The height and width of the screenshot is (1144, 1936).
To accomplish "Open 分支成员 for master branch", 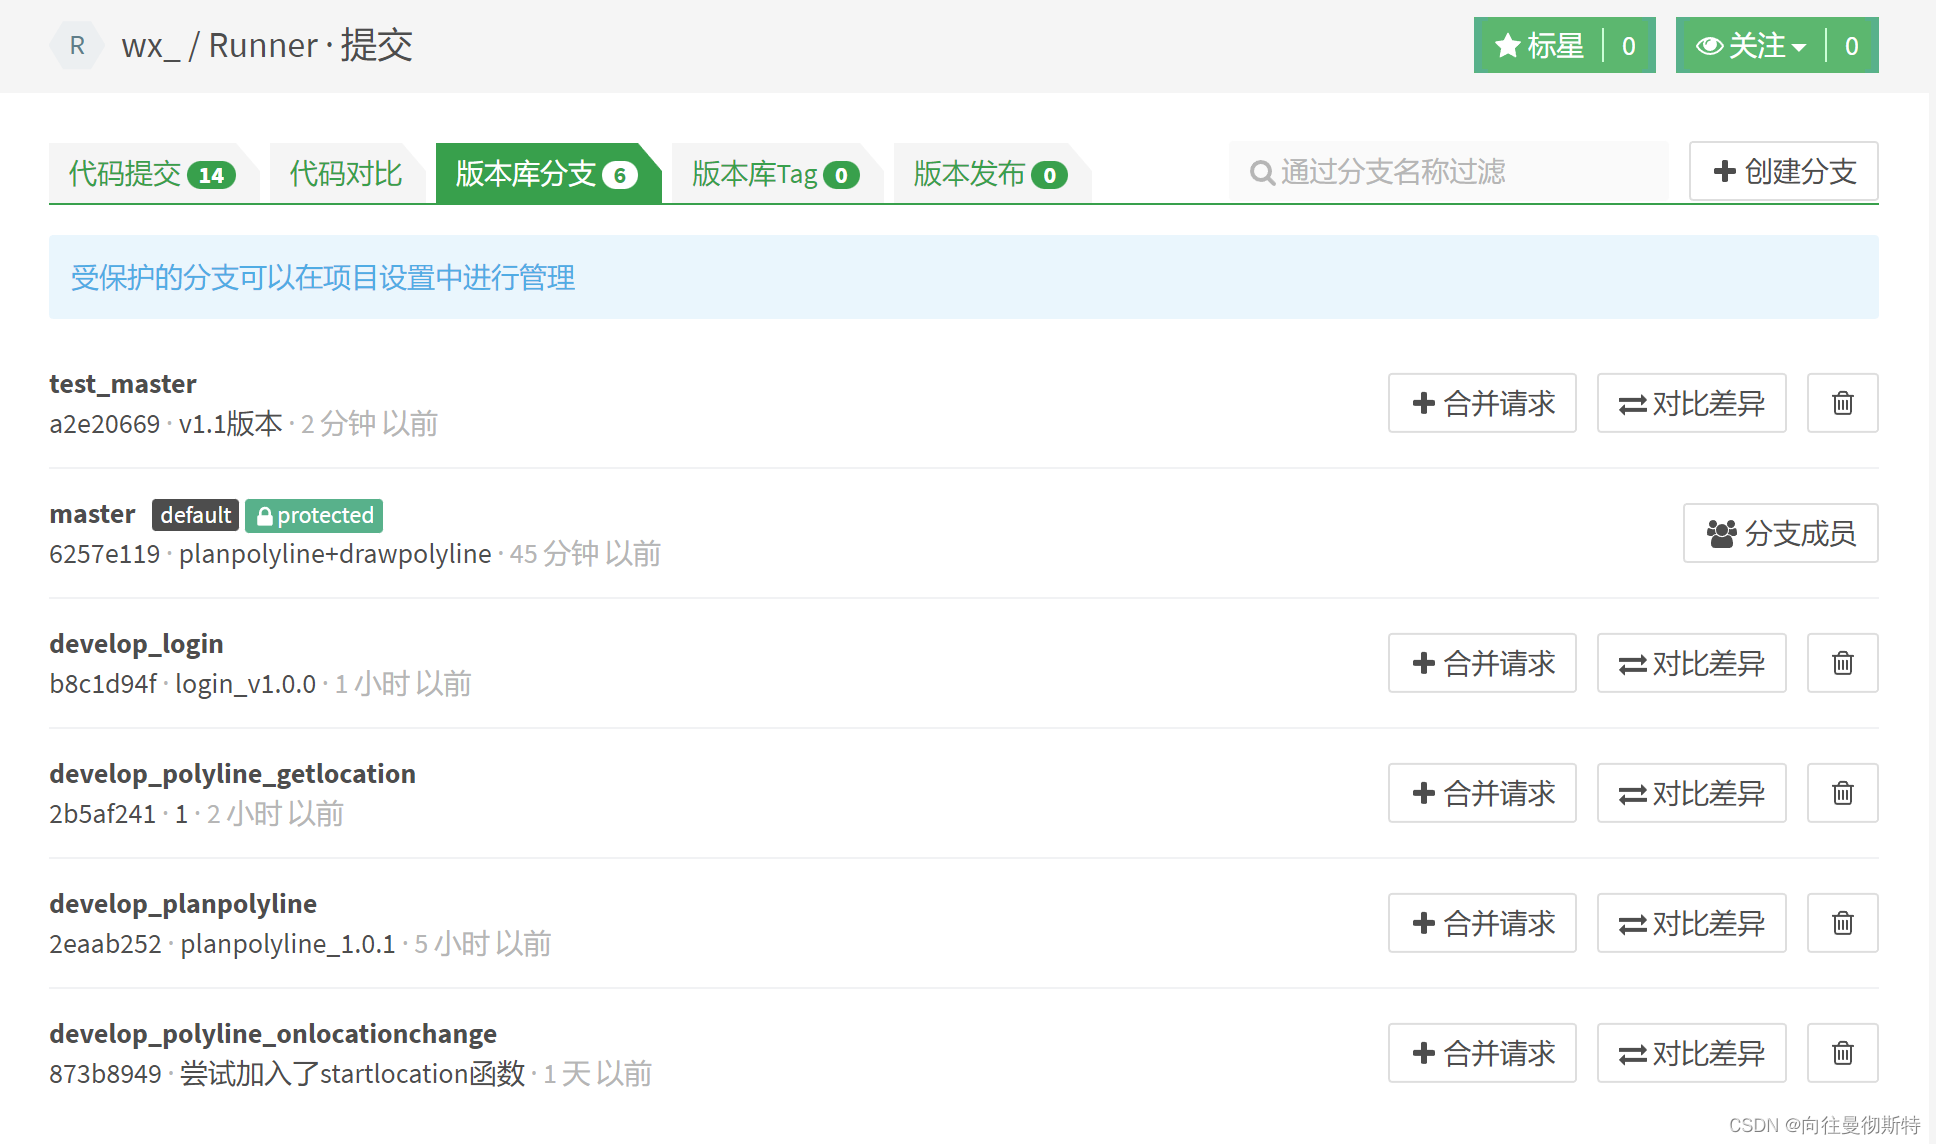I will 1780,533.
